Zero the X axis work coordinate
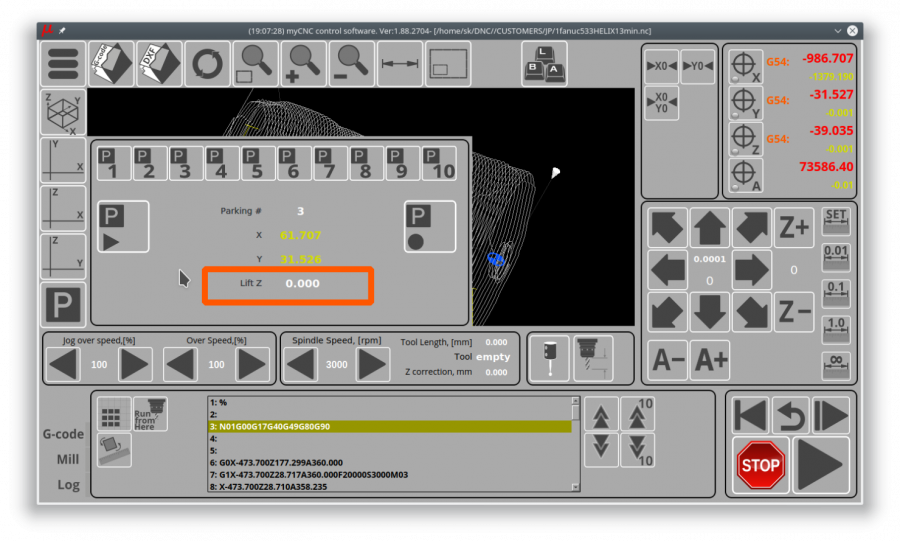 (x=662, y=66)
